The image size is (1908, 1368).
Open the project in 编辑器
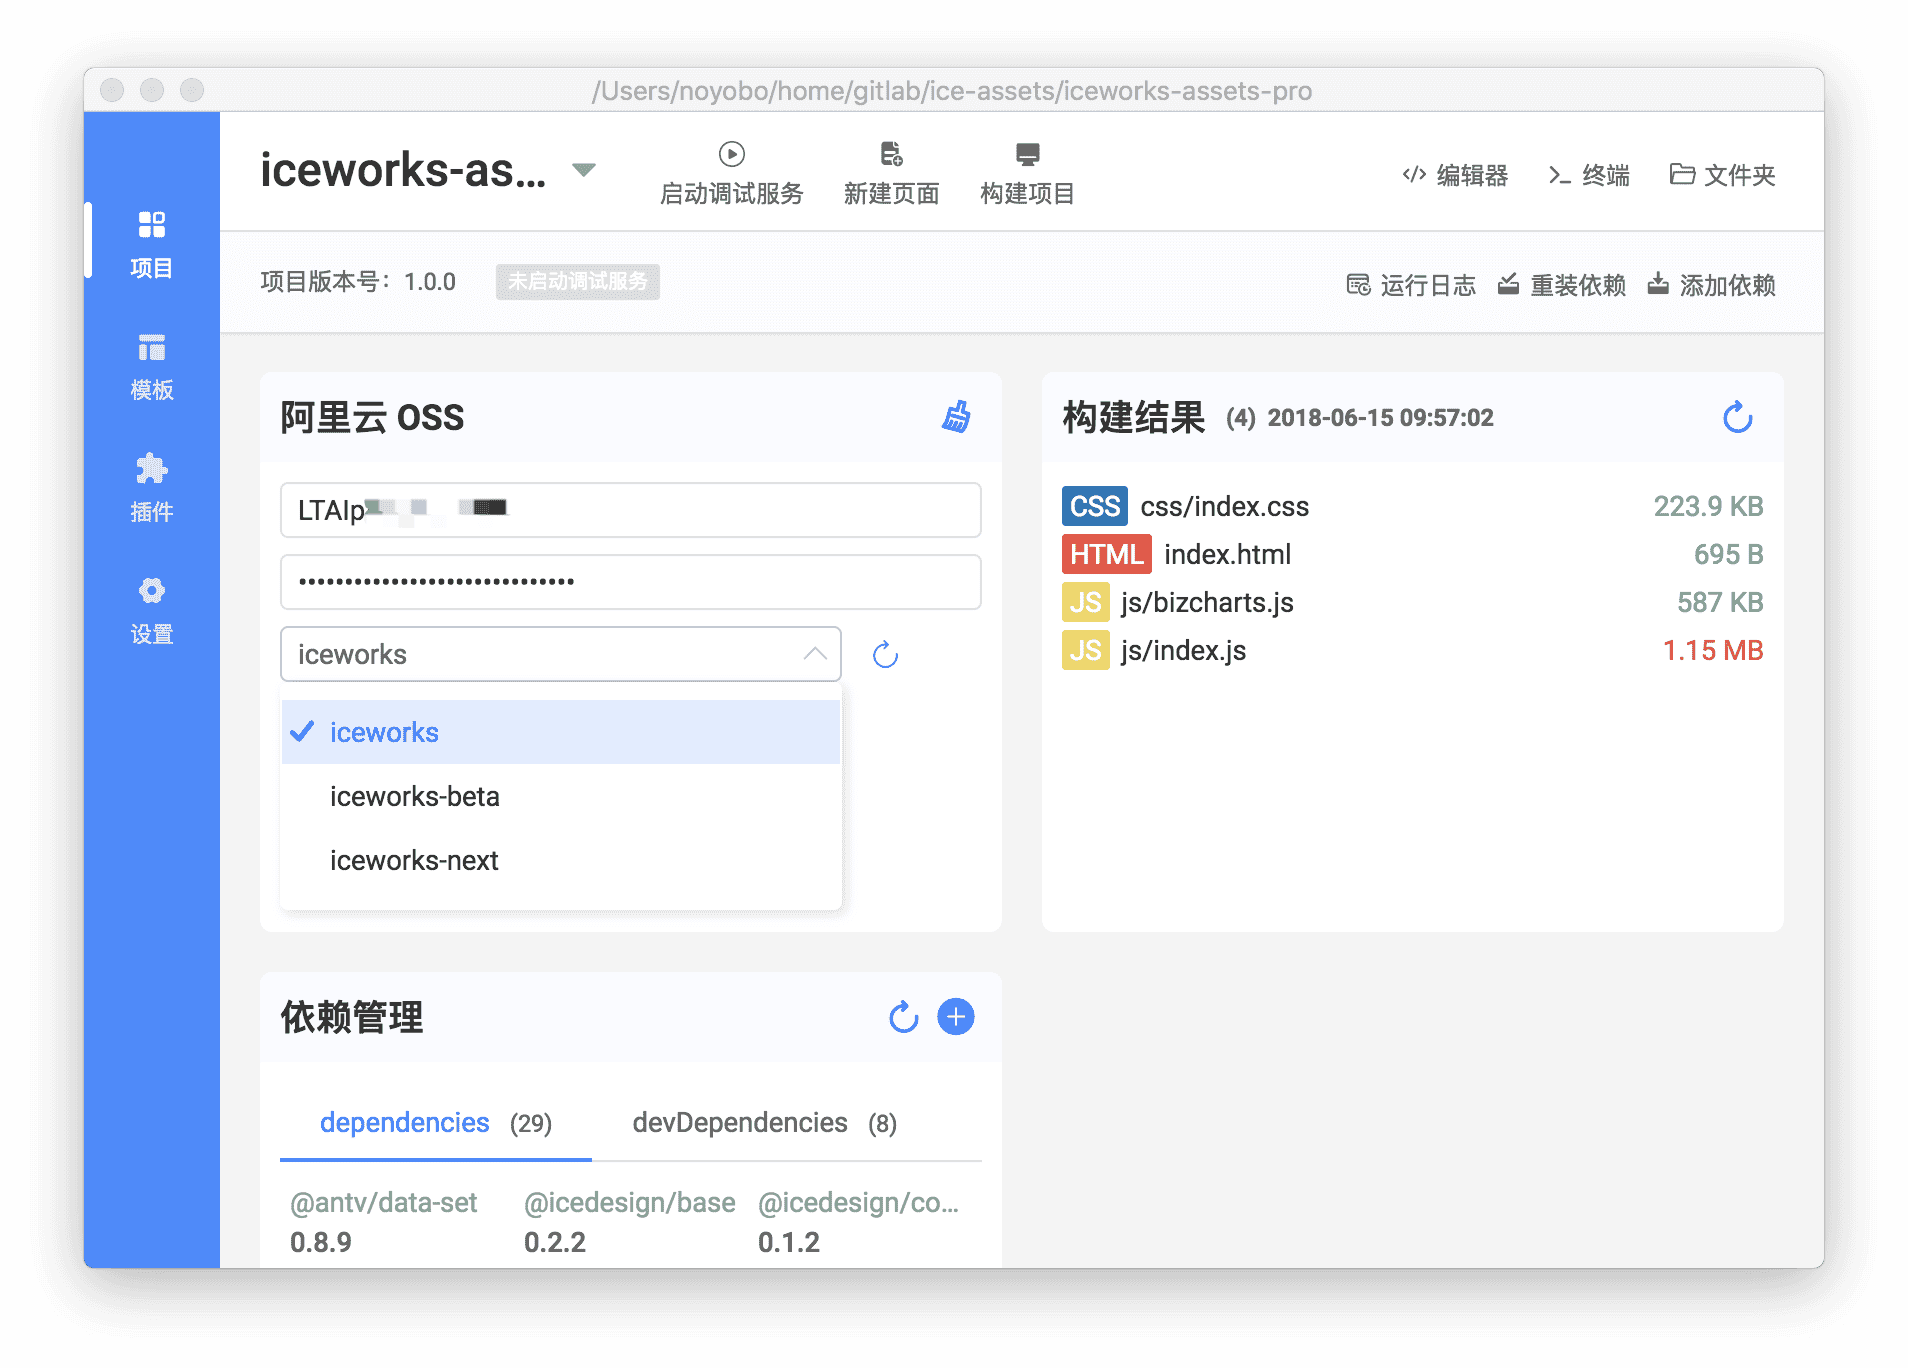[x=1455, y=174]
